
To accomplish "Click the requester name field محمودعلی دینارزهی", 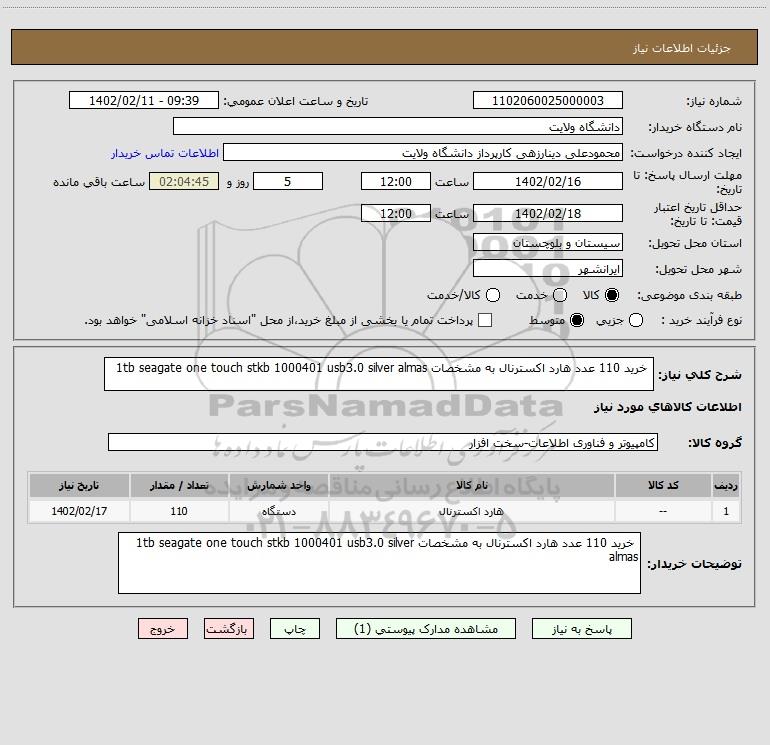I will 423,153.
